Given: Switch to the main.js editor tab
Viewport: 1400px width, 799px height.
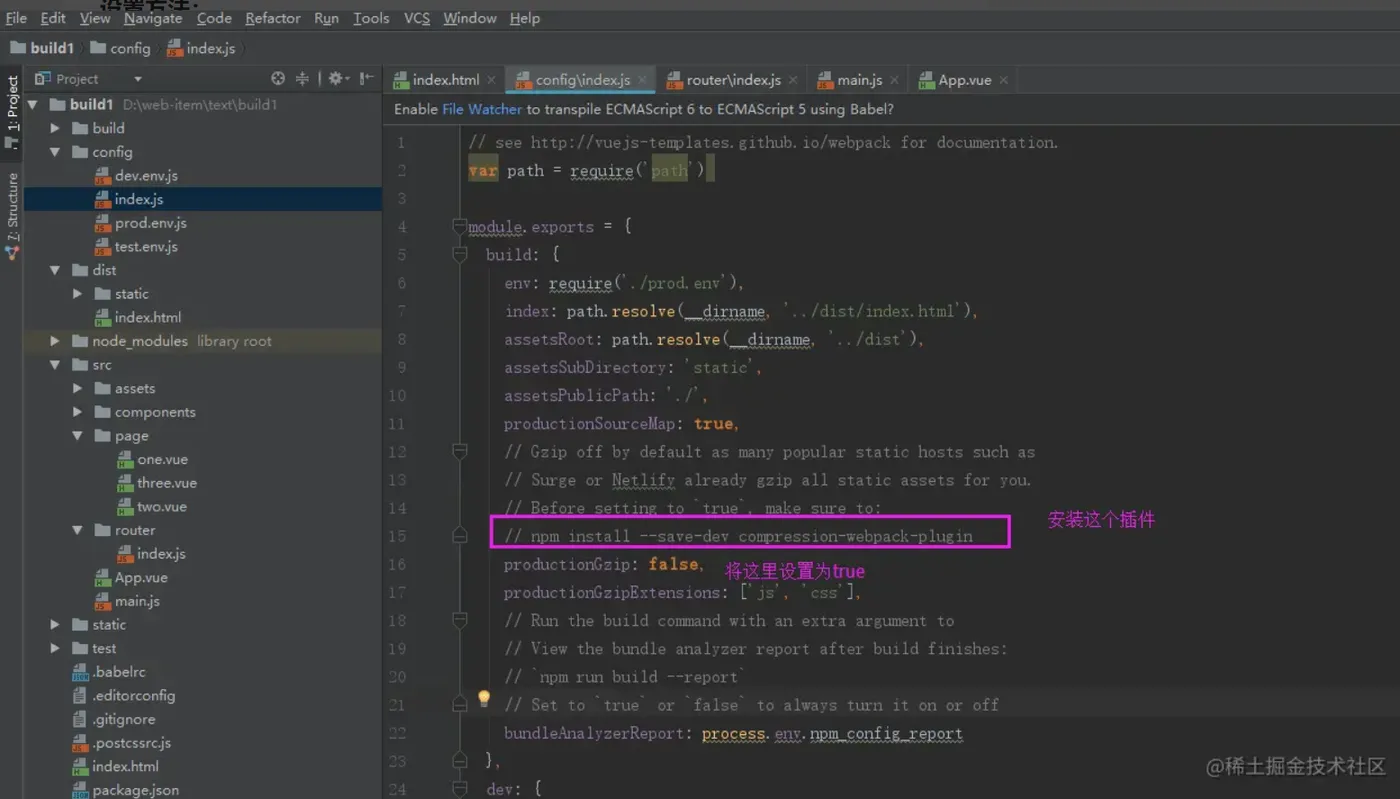Looking at the screenshot, I should coord(858,80).
